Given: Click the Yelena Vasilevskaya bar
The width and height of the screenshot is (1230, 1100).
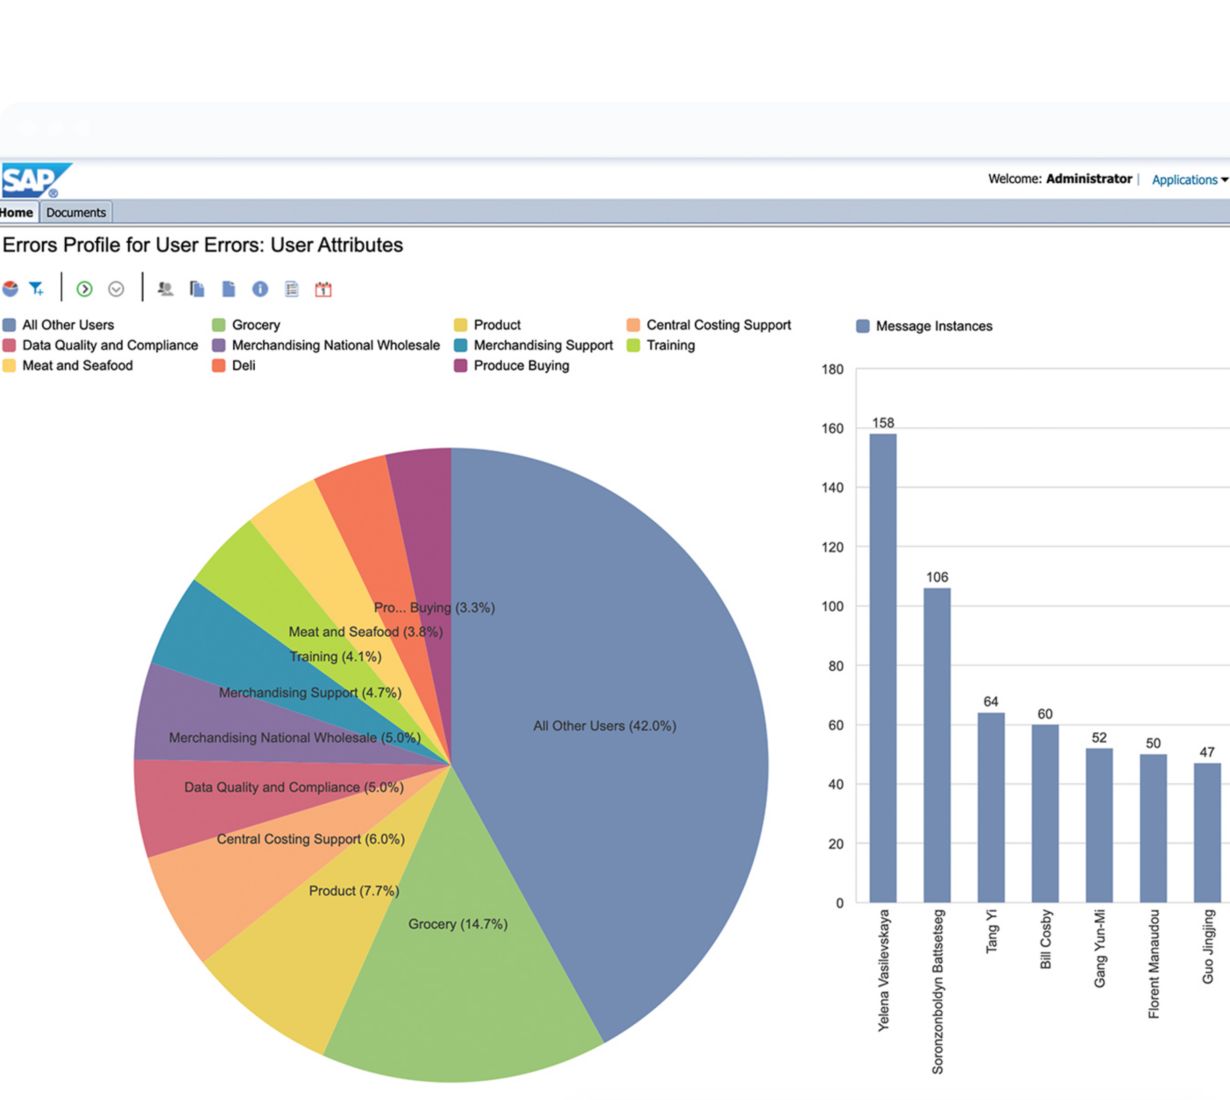Looking at the screenshot, I should coord(883,668).
